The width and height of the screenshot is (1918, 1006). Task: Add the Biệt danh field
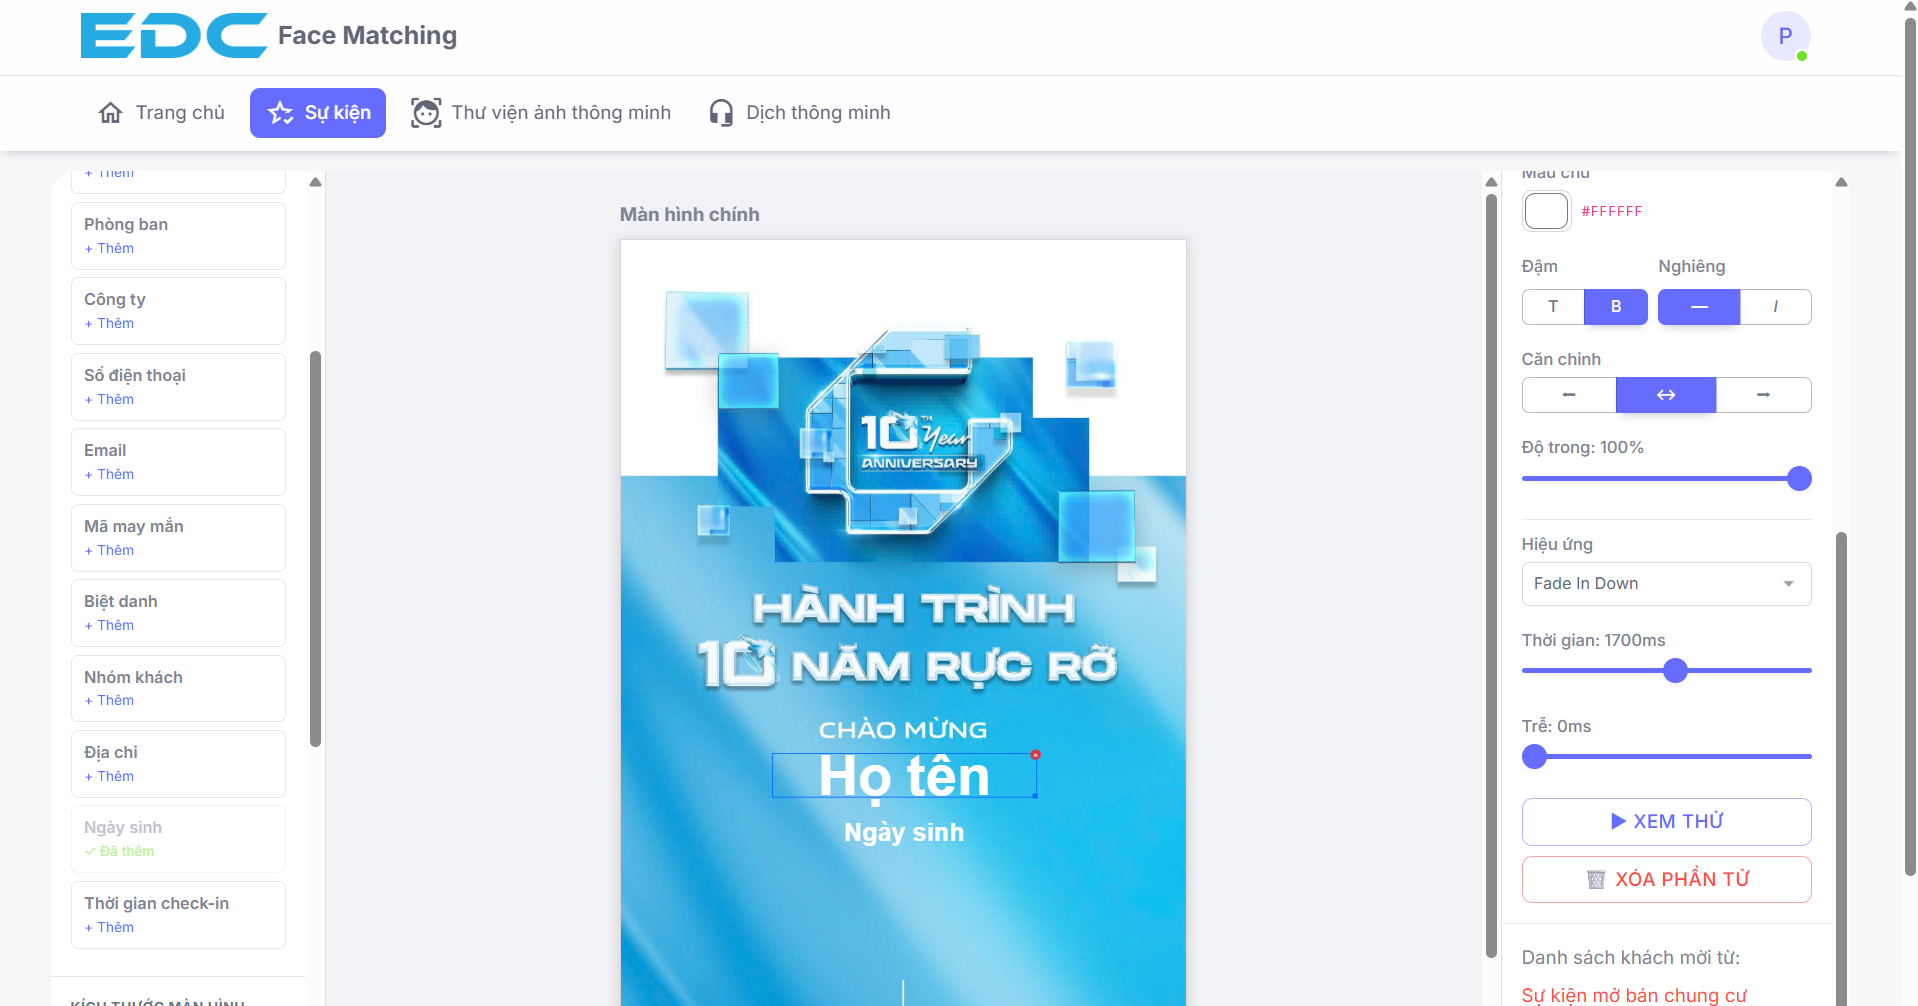[x=178, y=613]
